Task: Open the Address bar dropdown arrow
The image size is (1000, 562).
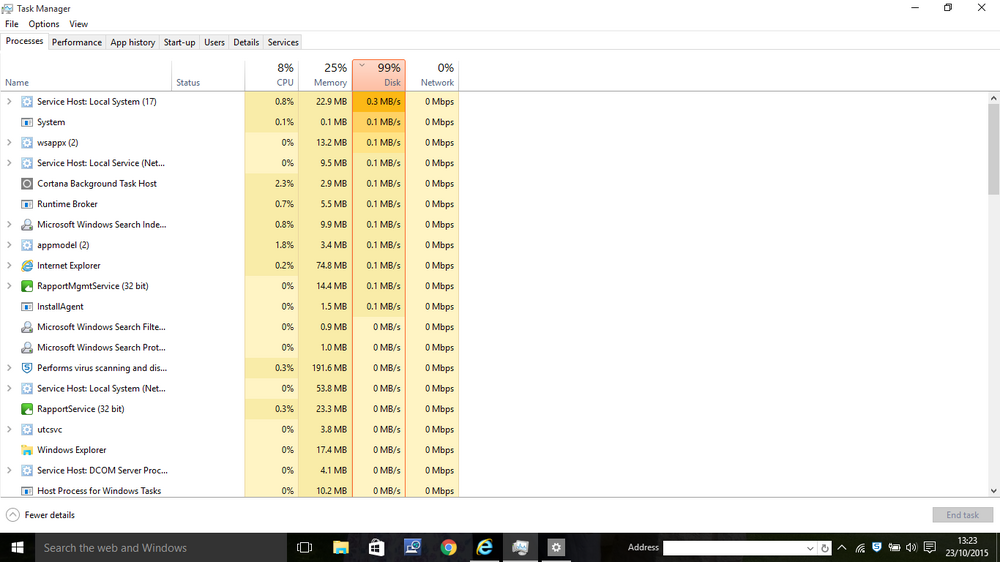Action: pyautogui.click(x=810, y=548)
